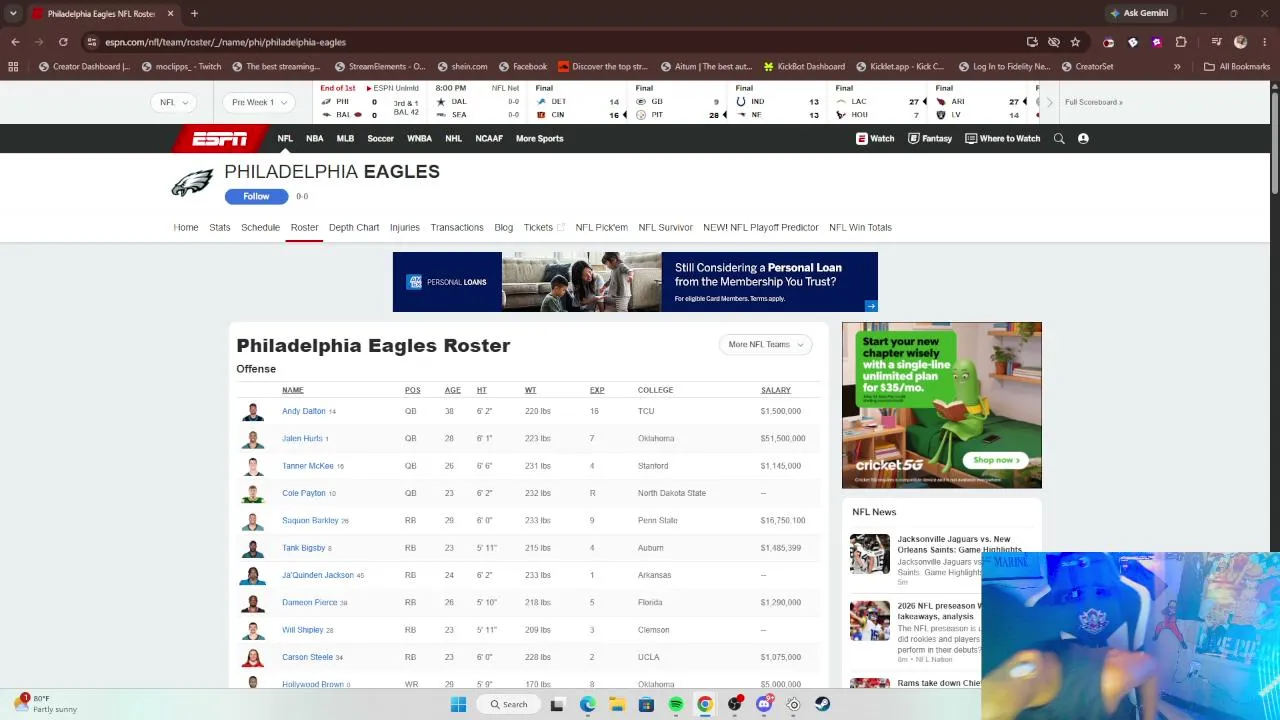
Task: Open Chrome profile avatar
Action: 1241,42
